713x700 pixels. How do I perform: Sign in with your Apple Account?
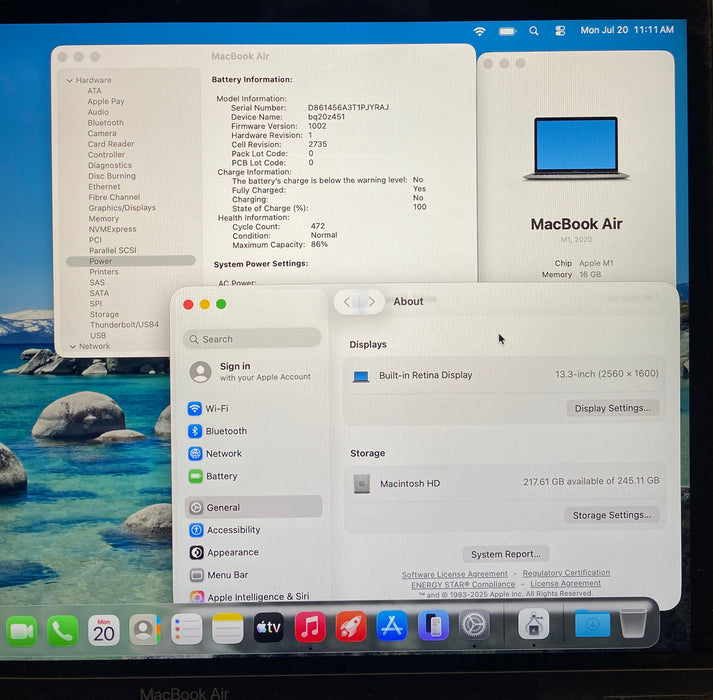point(251,372)
